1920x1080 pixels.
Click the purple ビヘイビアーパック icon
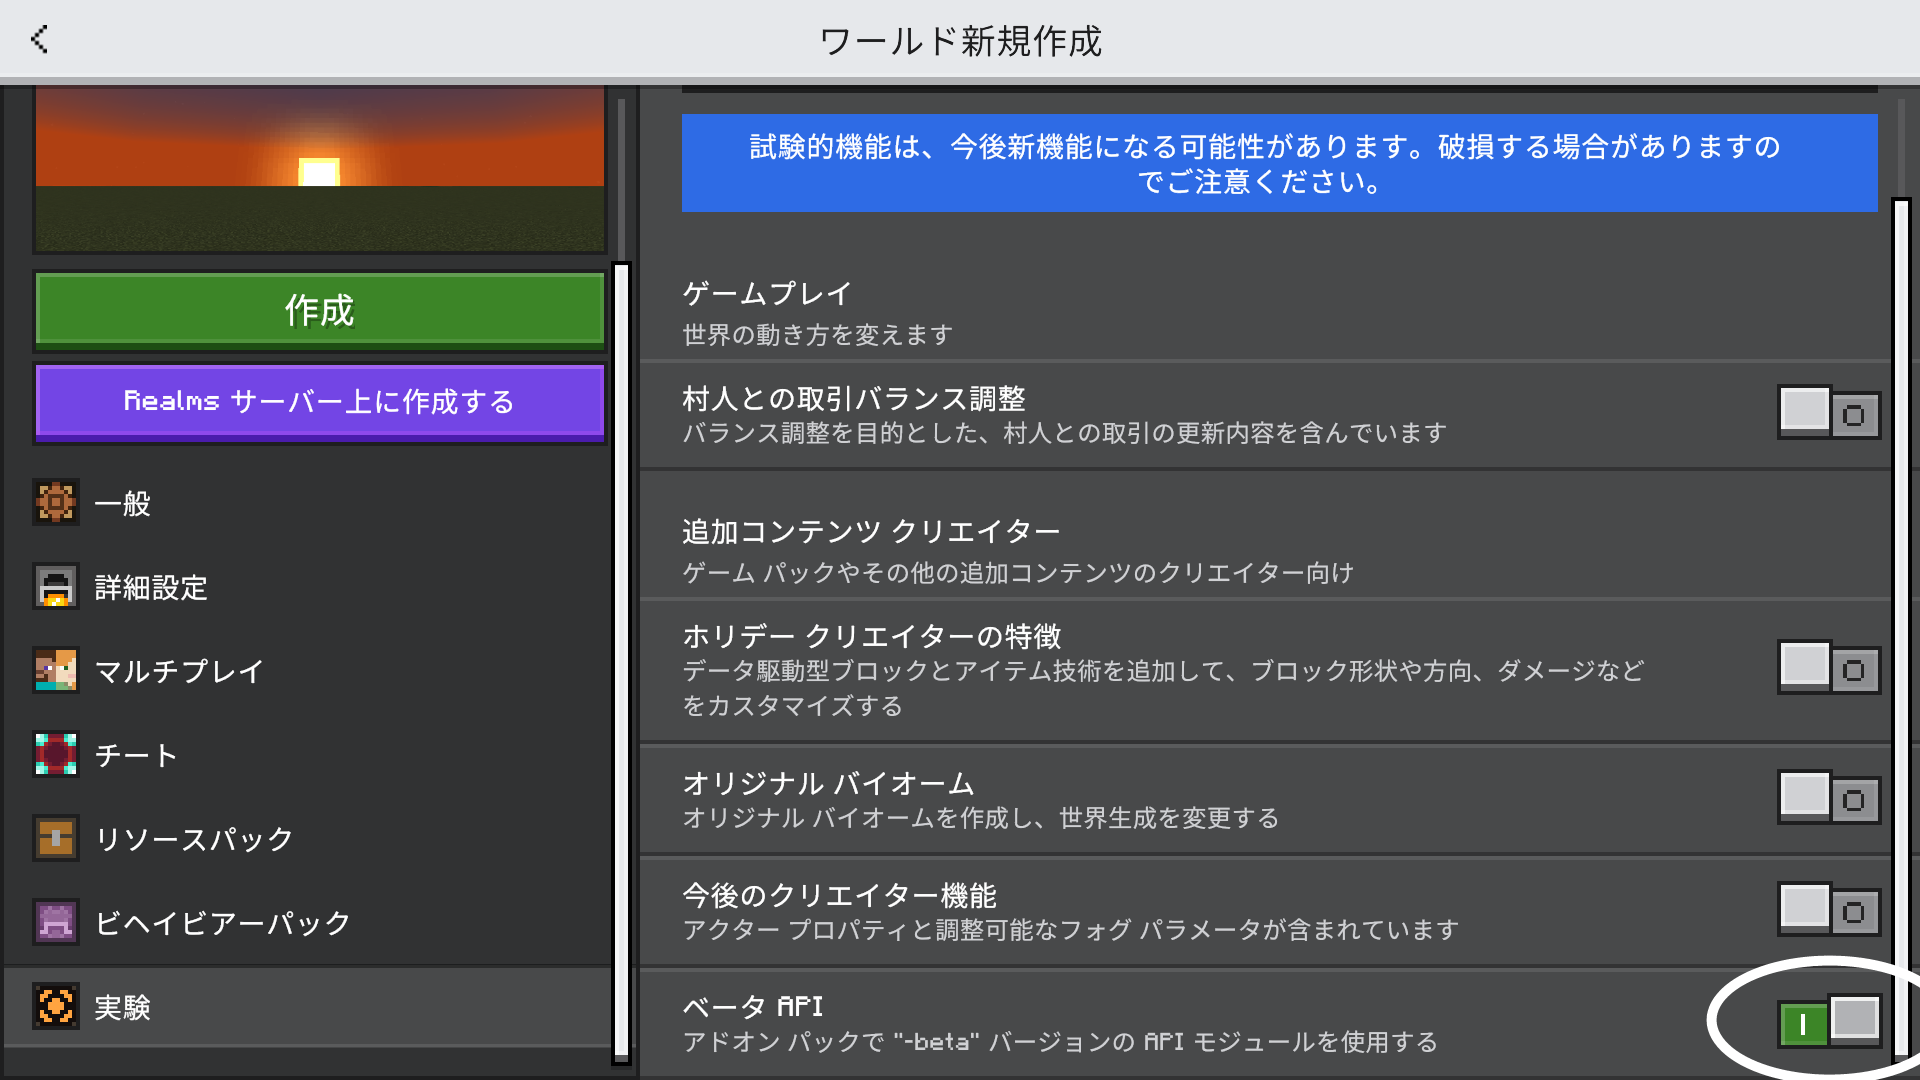tap(56, 922)
